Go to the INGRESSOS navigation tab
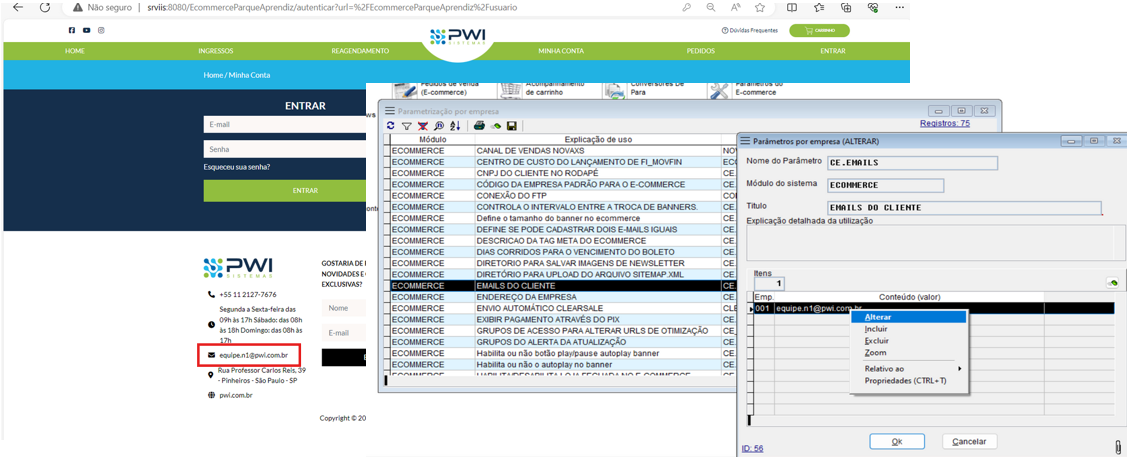The width and height of the screenshot is (1127, 457). click(x=215, y=51)
